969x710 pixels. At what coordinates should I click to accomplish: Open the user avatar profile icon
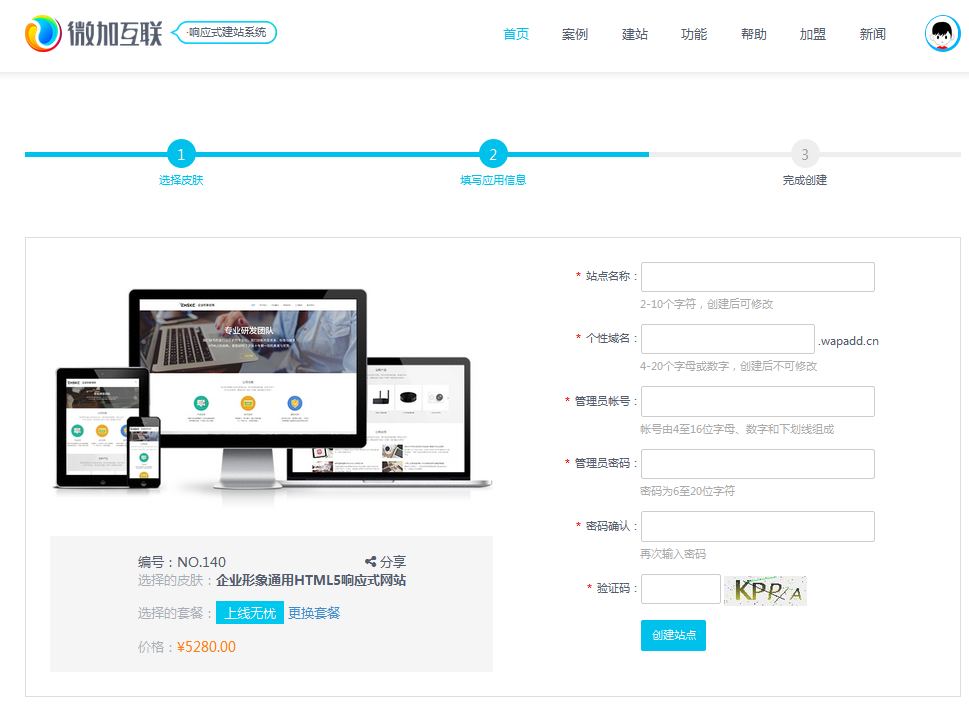click(x=942, y=34)
